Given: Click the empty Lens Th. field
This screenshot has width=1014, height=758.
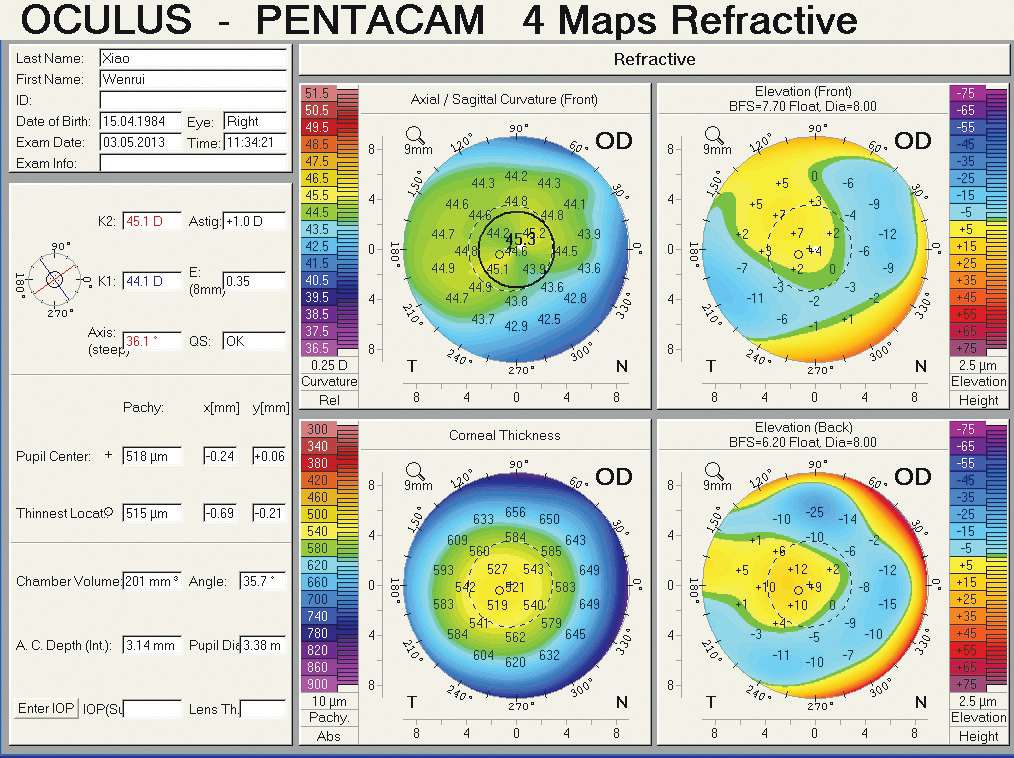Looking at the screenshot, I should (x=263, y=709).
